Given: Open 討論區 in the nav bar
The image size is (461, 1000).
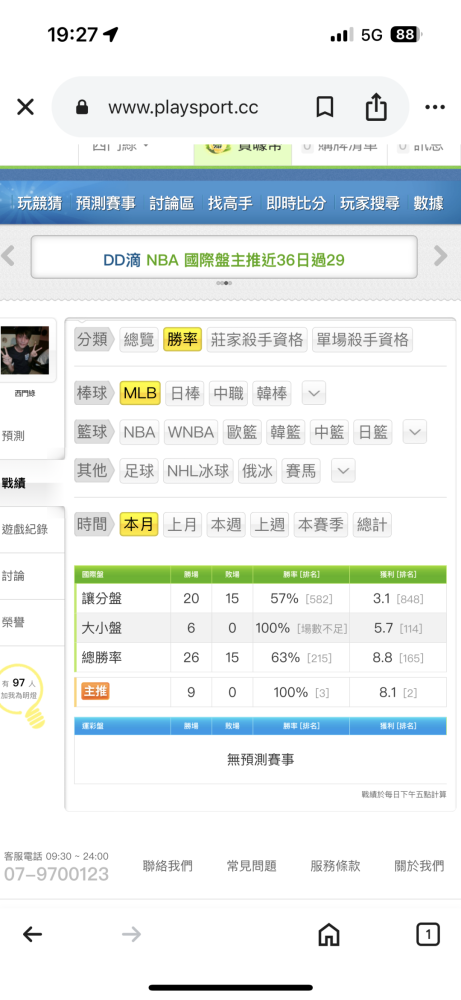Looking at the screenshot, I should (x=172, y=203).
